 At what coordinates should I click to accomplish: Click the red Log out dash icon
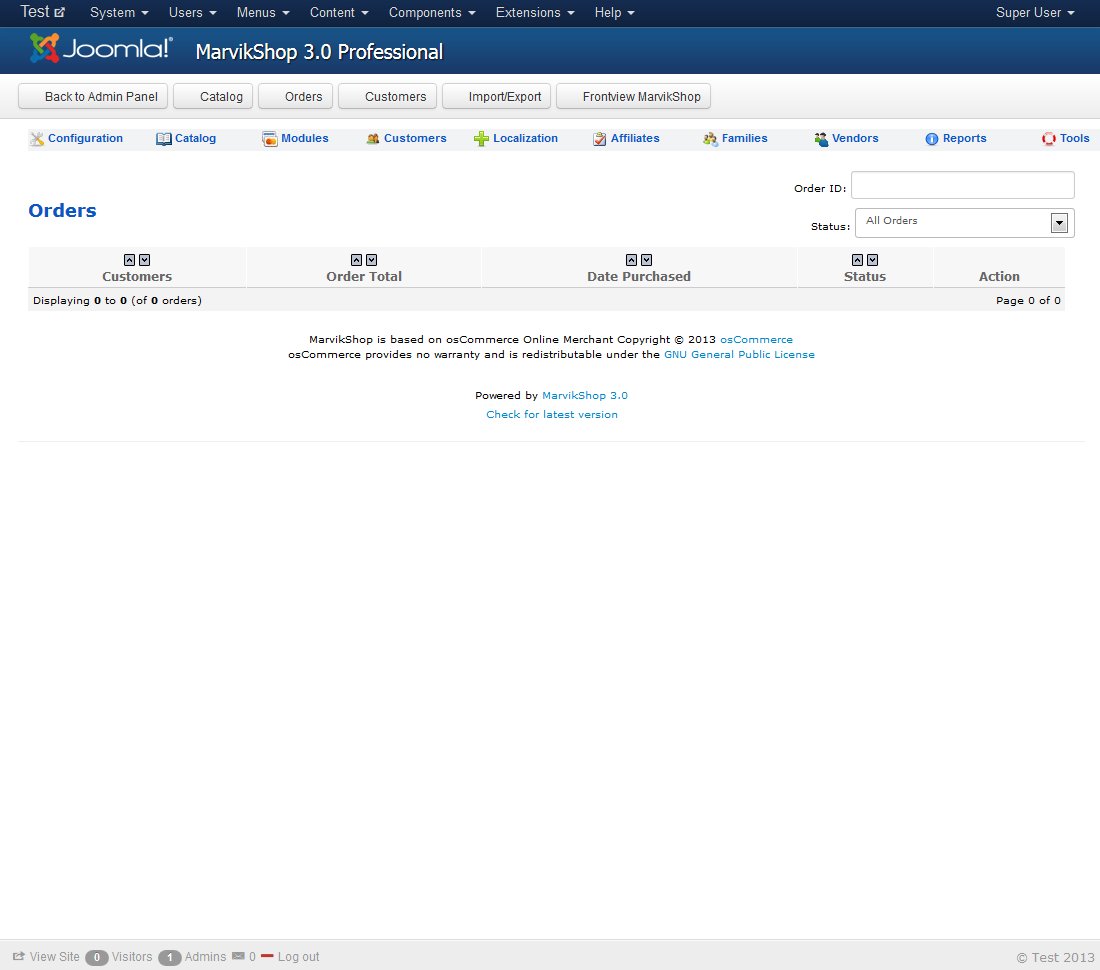[267, 956]
